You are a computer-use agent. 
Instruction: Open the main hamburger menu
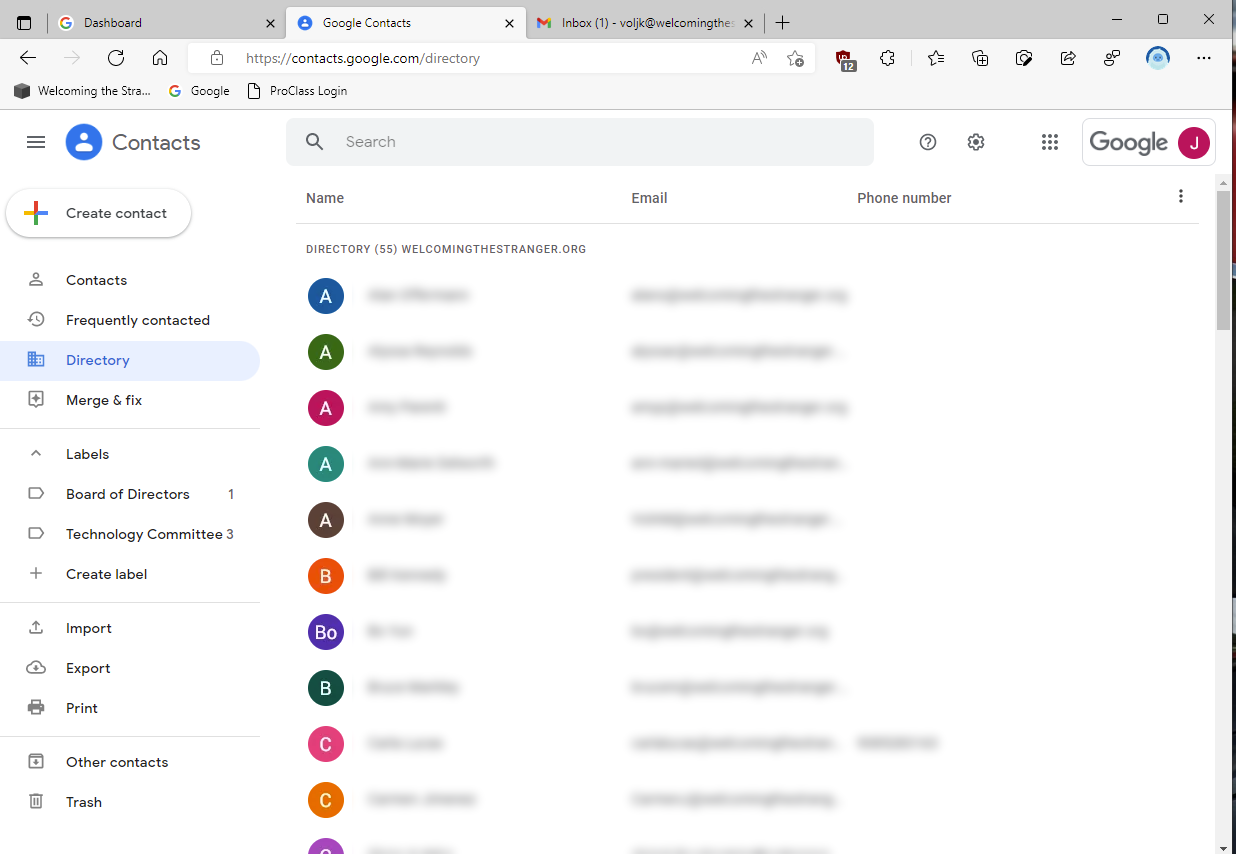click(x=36, y=142)
